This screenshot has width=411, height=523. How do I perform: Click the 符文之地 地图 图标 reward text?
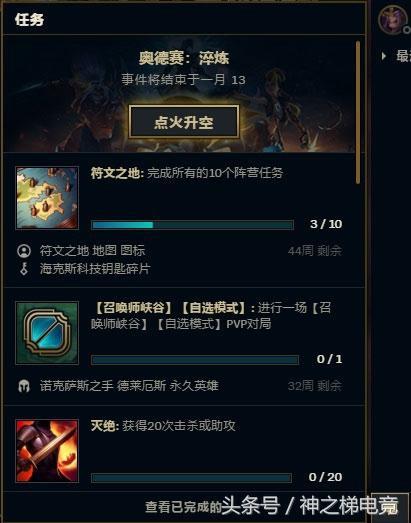pyautogui.click(x=92, y=251)
